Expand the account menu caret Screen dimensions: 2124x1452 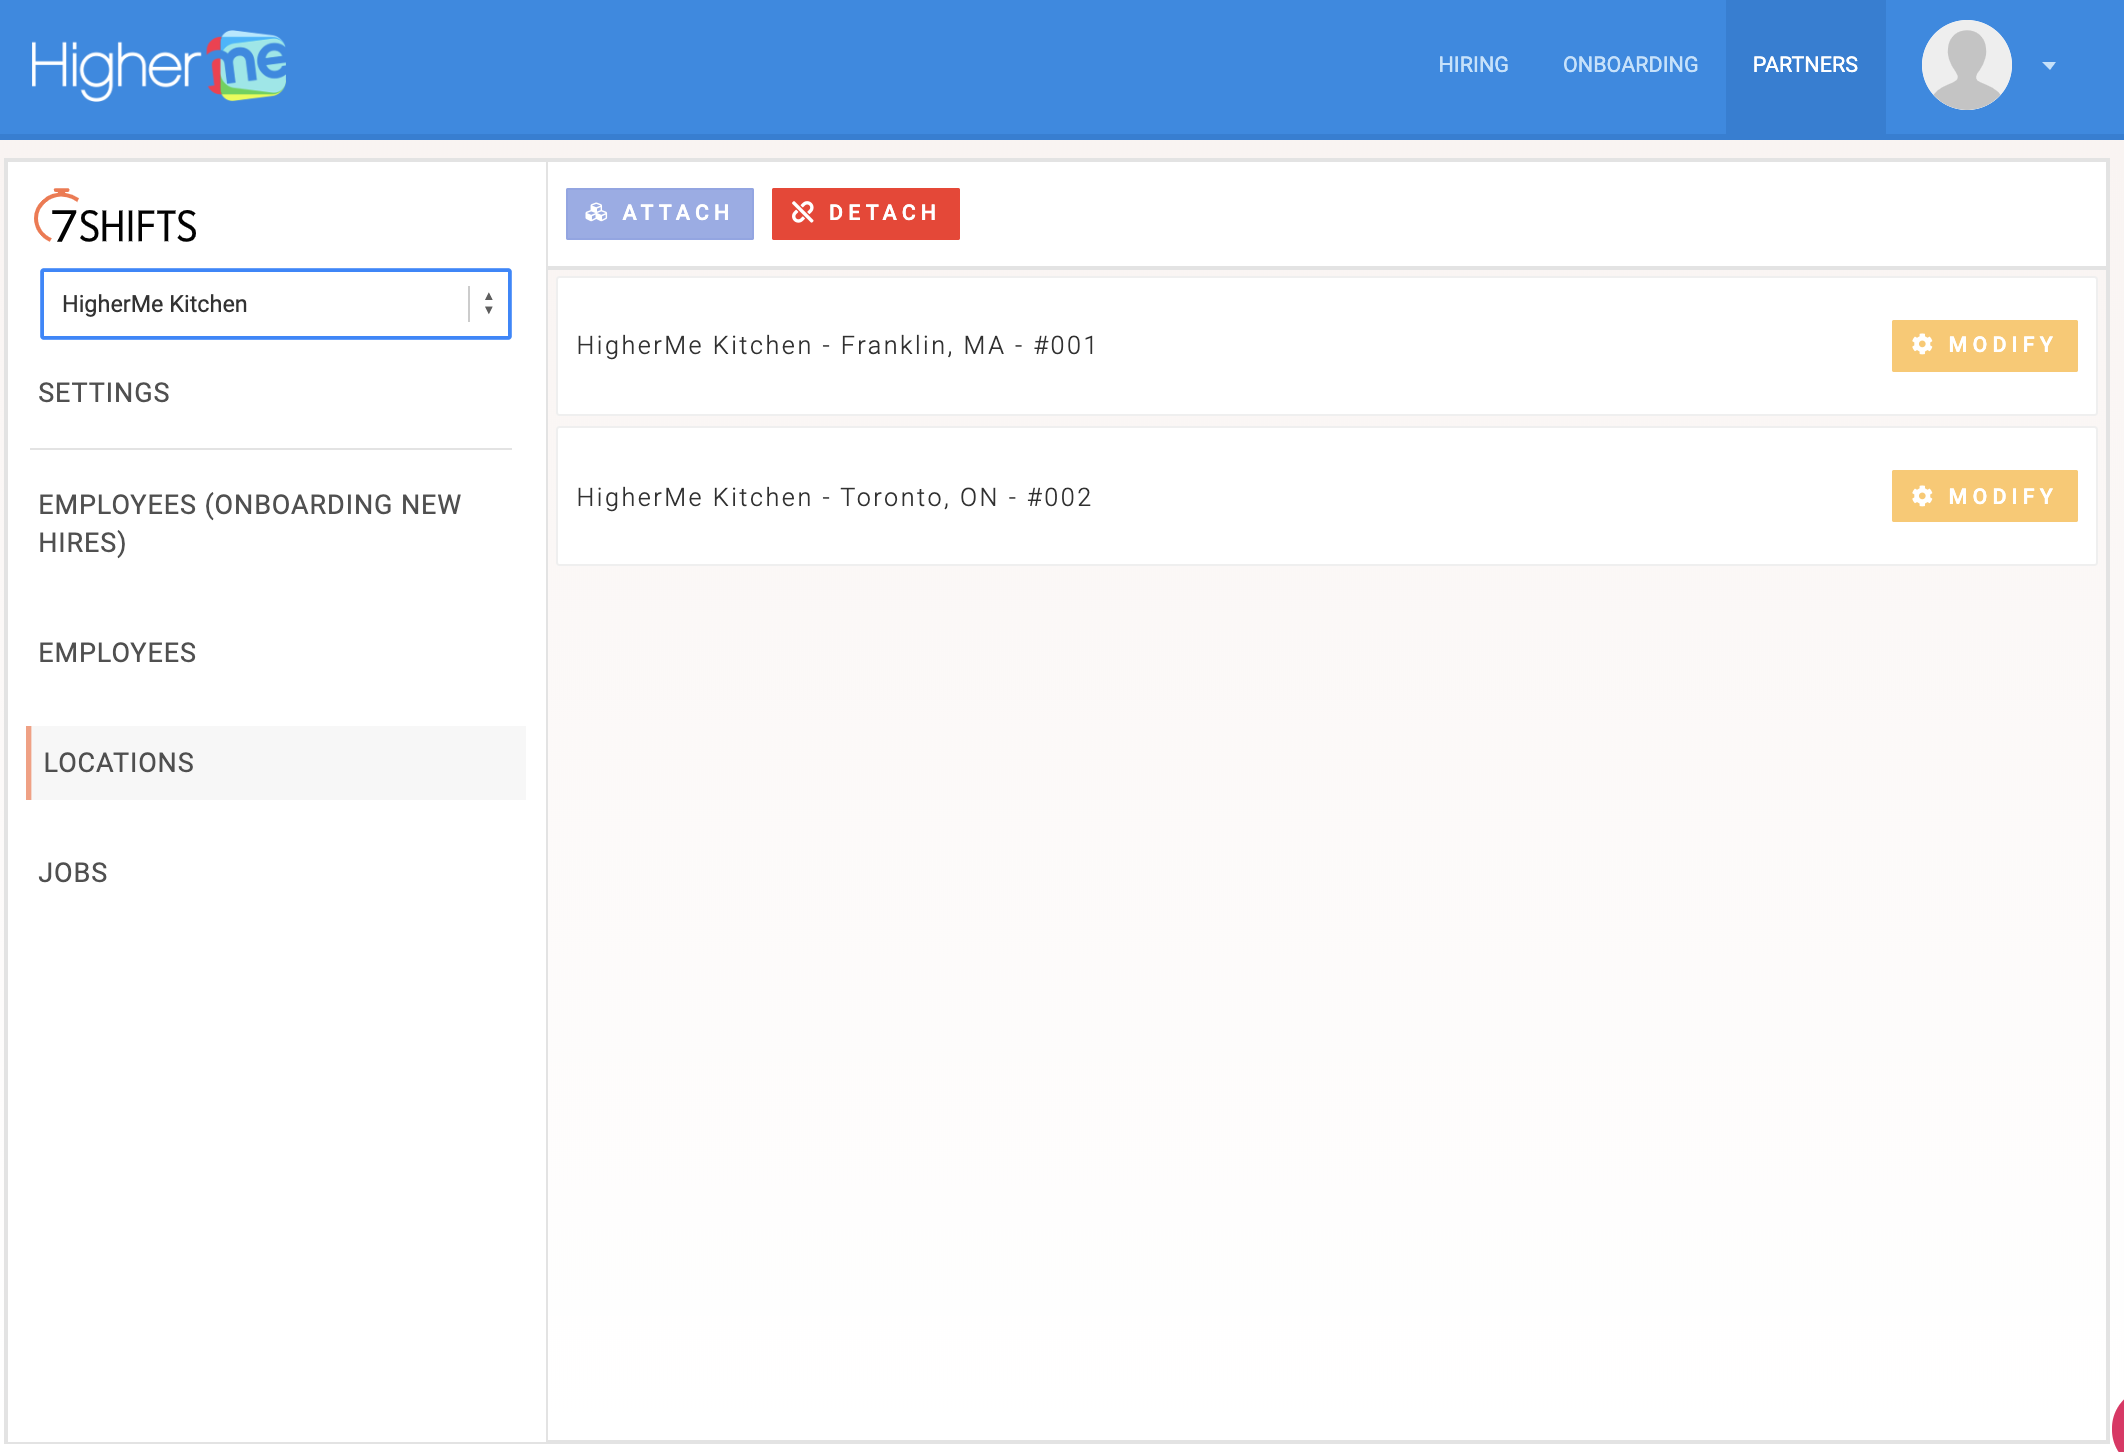[x=2049, y=66]
